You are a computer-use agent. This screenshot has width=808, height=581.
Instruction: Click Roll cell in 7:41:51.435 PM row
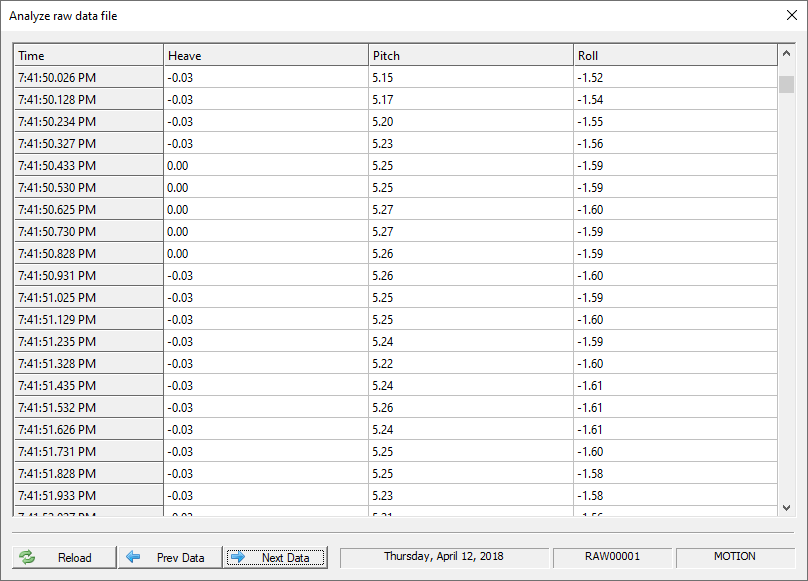(x=676, y=386)
